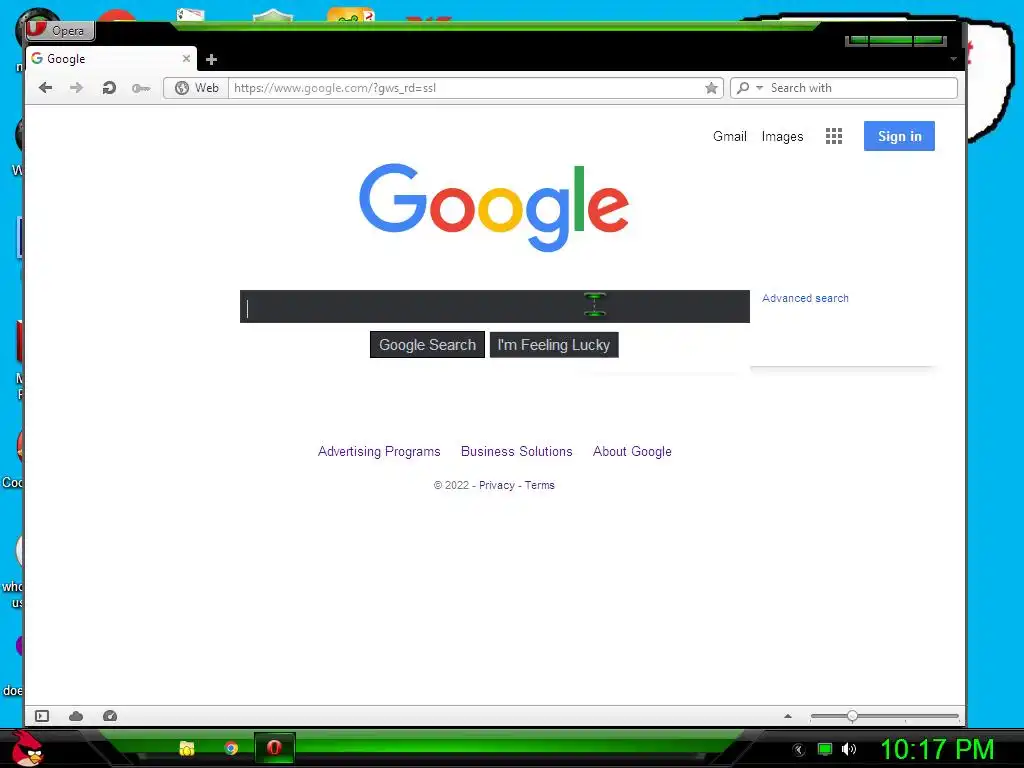Go forward to next page
1024x768 pixels.
pyautogui.click(x=76, y=88)
